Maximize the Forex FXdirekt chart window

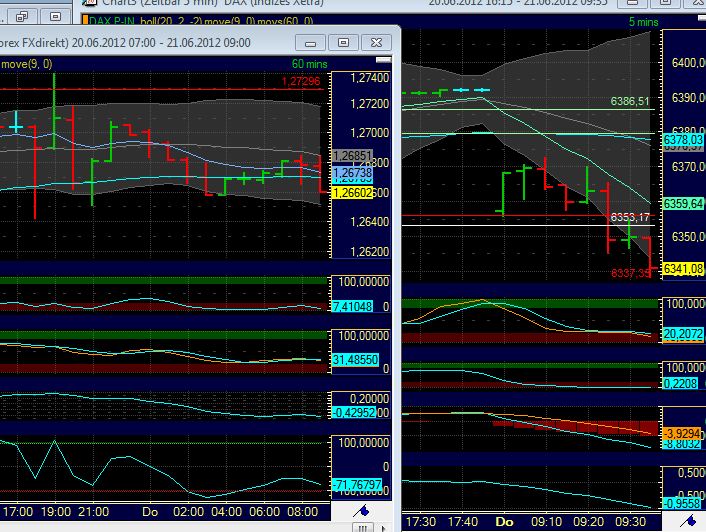pos(343,43)
